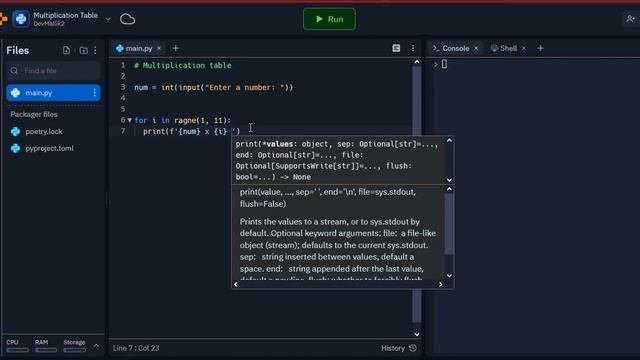
Task: Click documentation popup scroll right arrow
Action: click(x=440, y=284)
